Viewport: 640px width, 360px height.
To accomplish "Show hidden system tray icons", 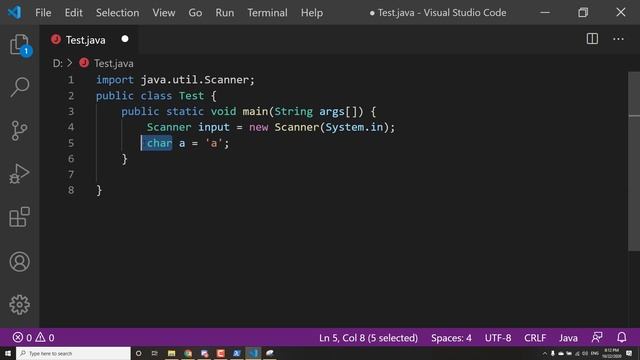I will (x=544, y=353).
